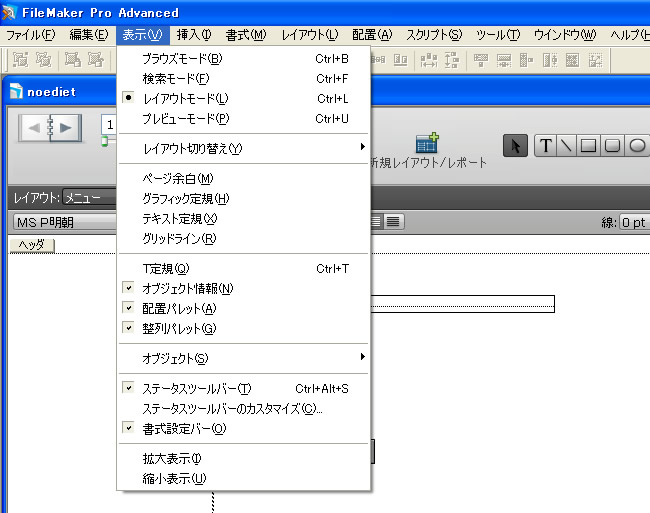Click the layout navigation book icon

click(50, 128)
